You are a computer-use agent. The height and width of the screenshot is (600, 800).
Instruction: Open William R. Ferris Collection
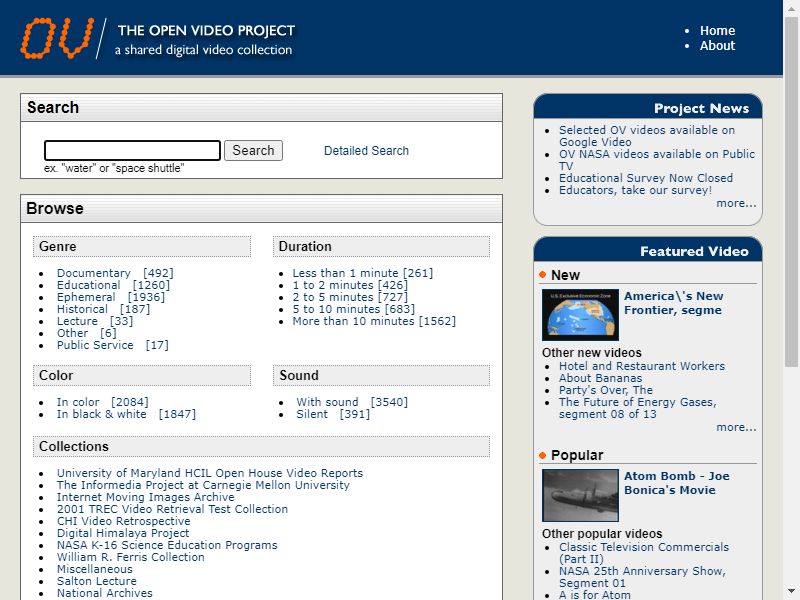point(131,557)
